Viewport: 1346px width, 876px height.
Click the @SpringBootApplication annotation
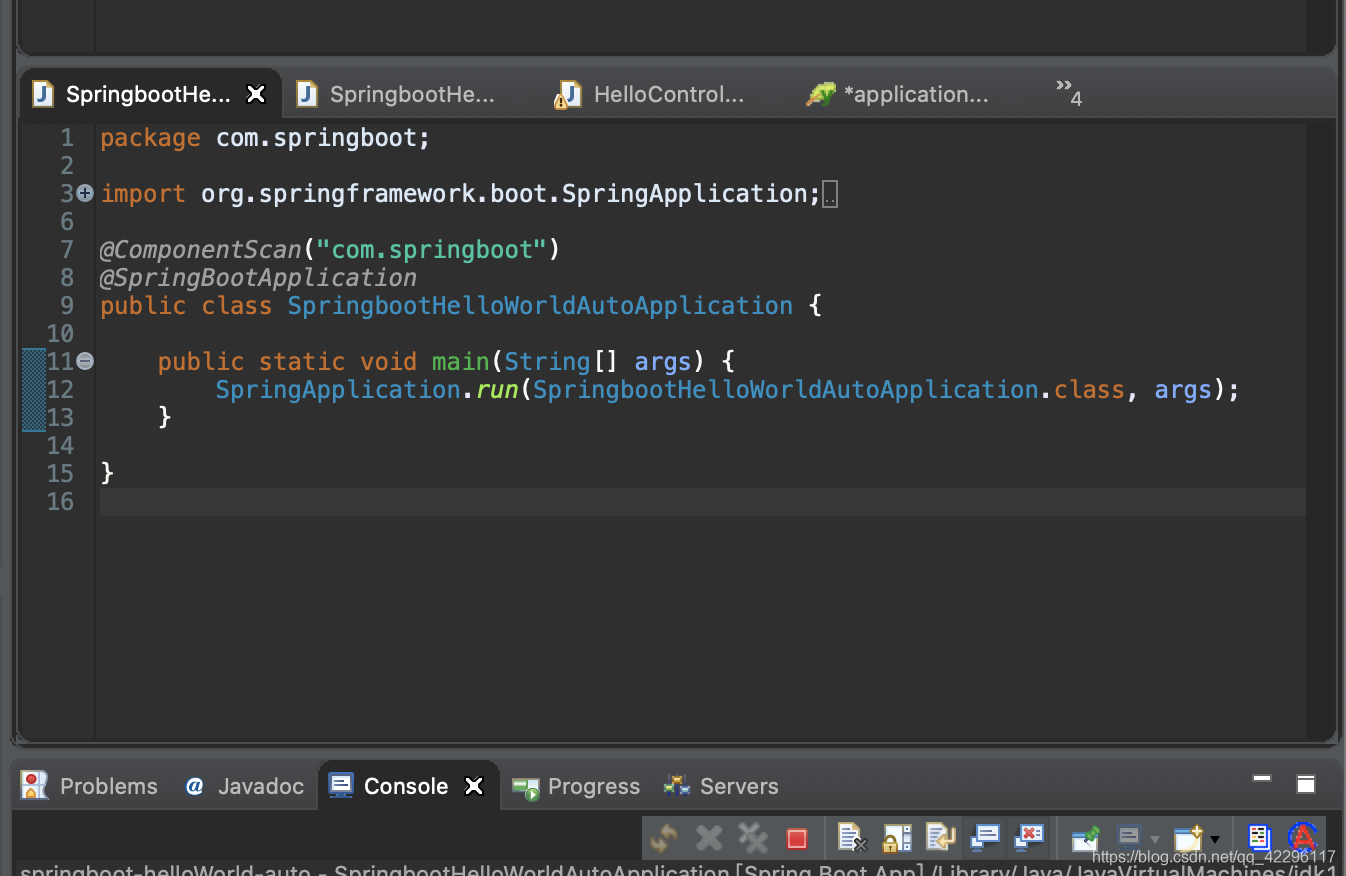click(258, 277)
